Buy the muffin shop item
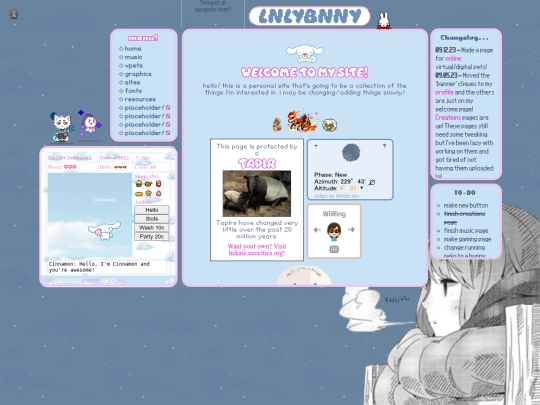This screenshot has width=540, height=405. click(148, 193)
